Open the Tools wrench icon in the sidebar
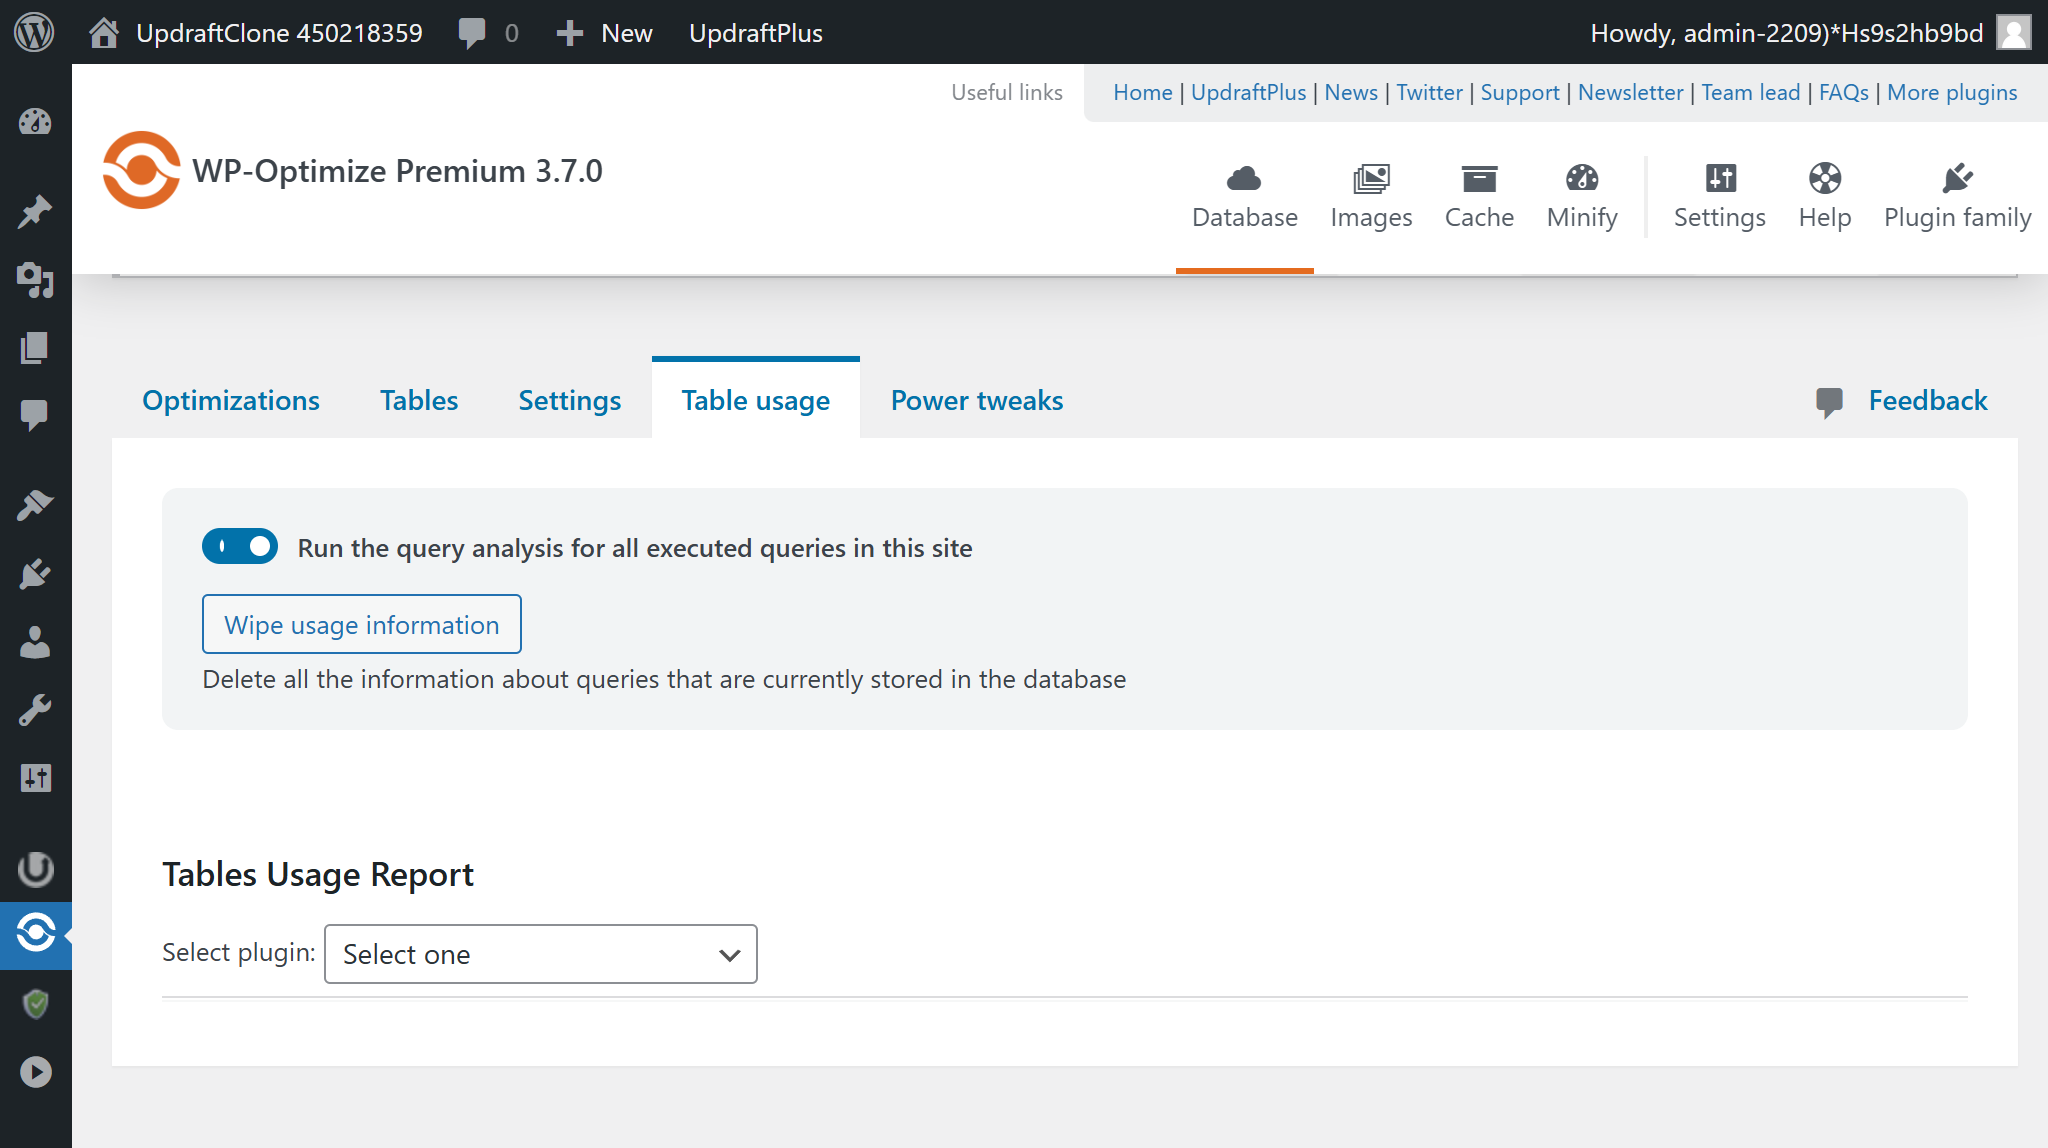The image size is (2048, 1148). [x=35, y=710]
